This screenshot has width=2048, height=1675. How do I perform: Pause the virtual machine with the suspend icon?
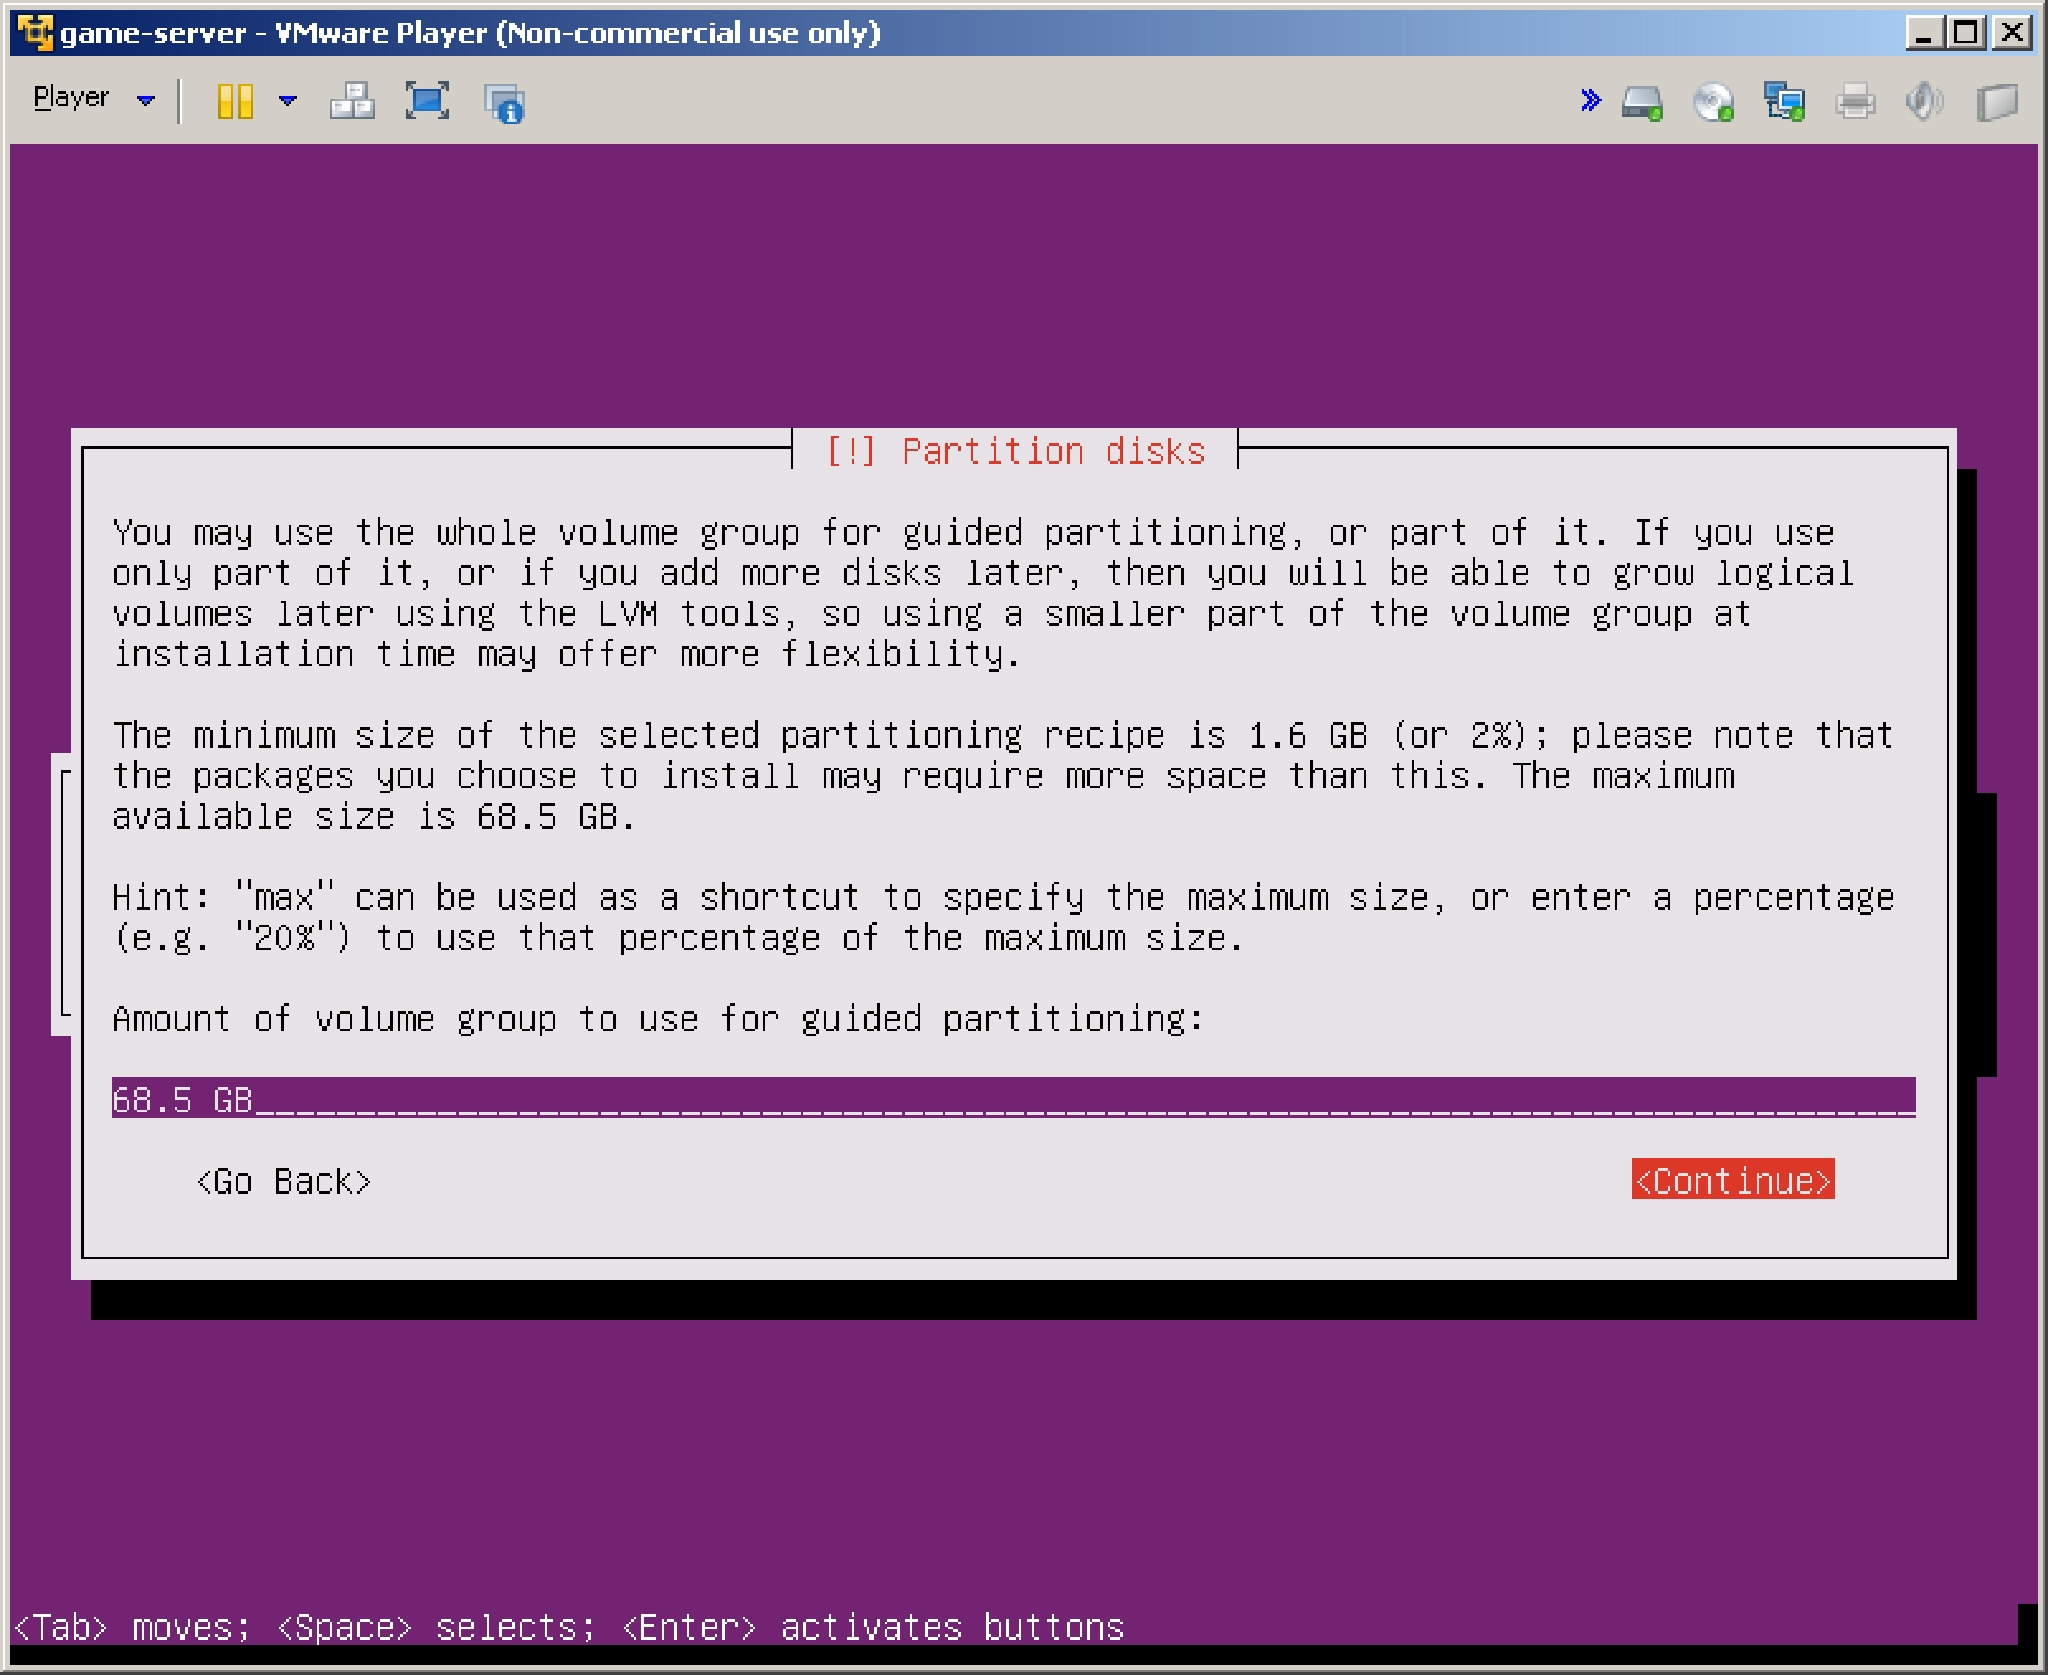pos(235,101)
